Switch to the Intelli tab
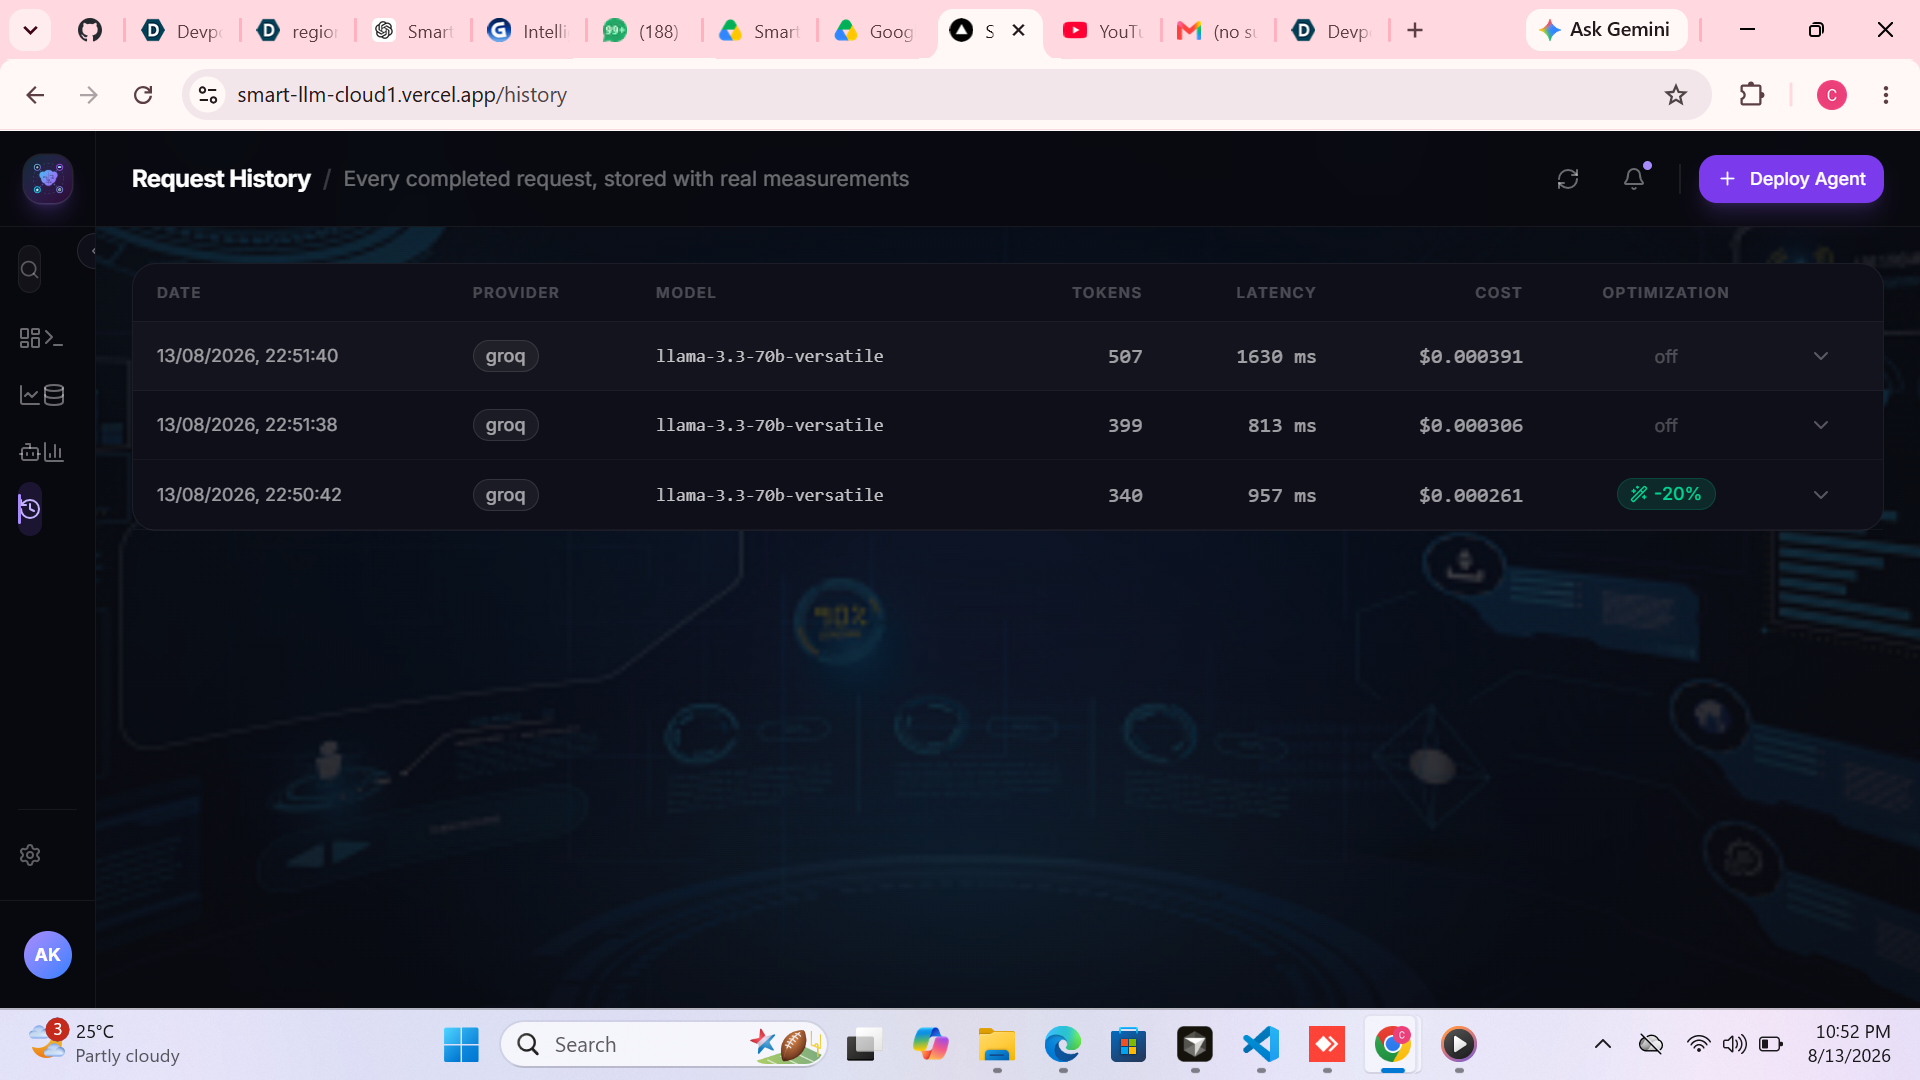Viewport: 1920px width, 1080px height. click(528, 31)
